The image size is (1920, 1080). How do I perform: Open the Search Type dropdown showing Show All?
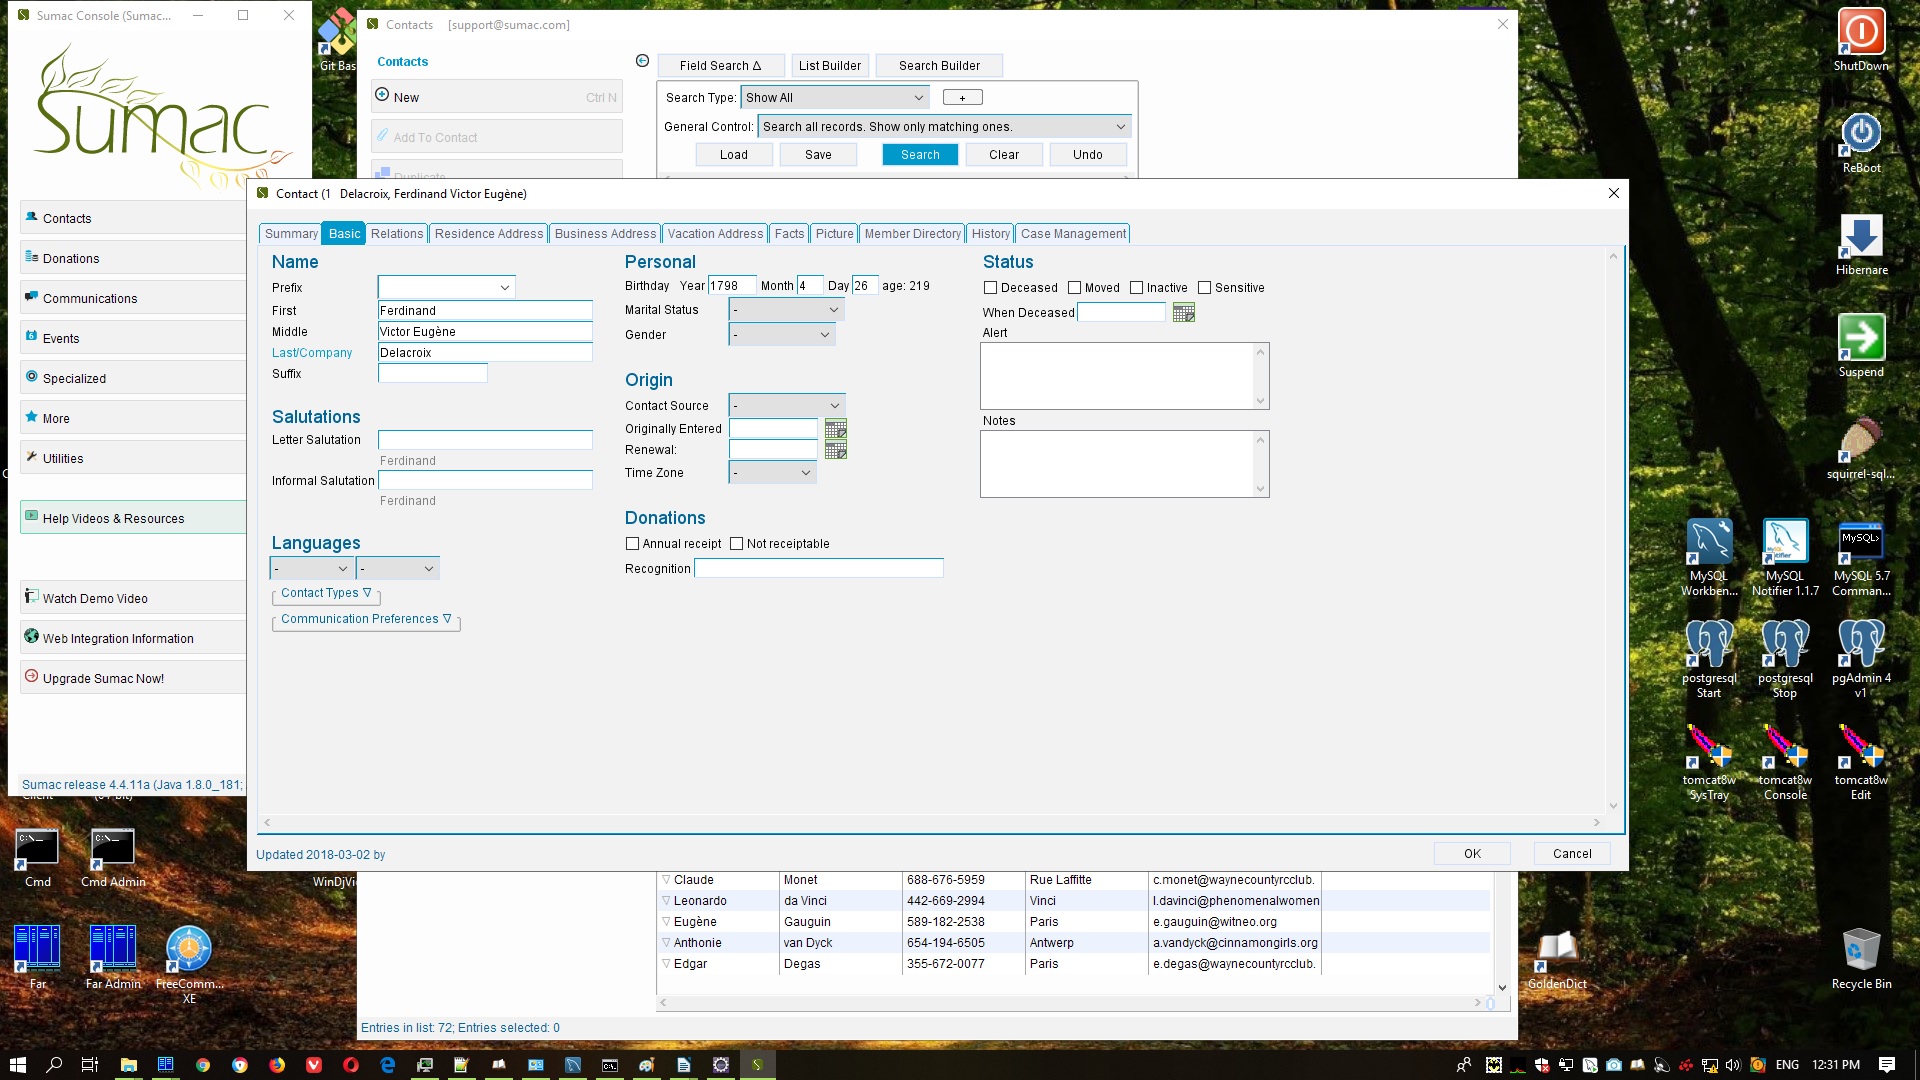(835, 97)
